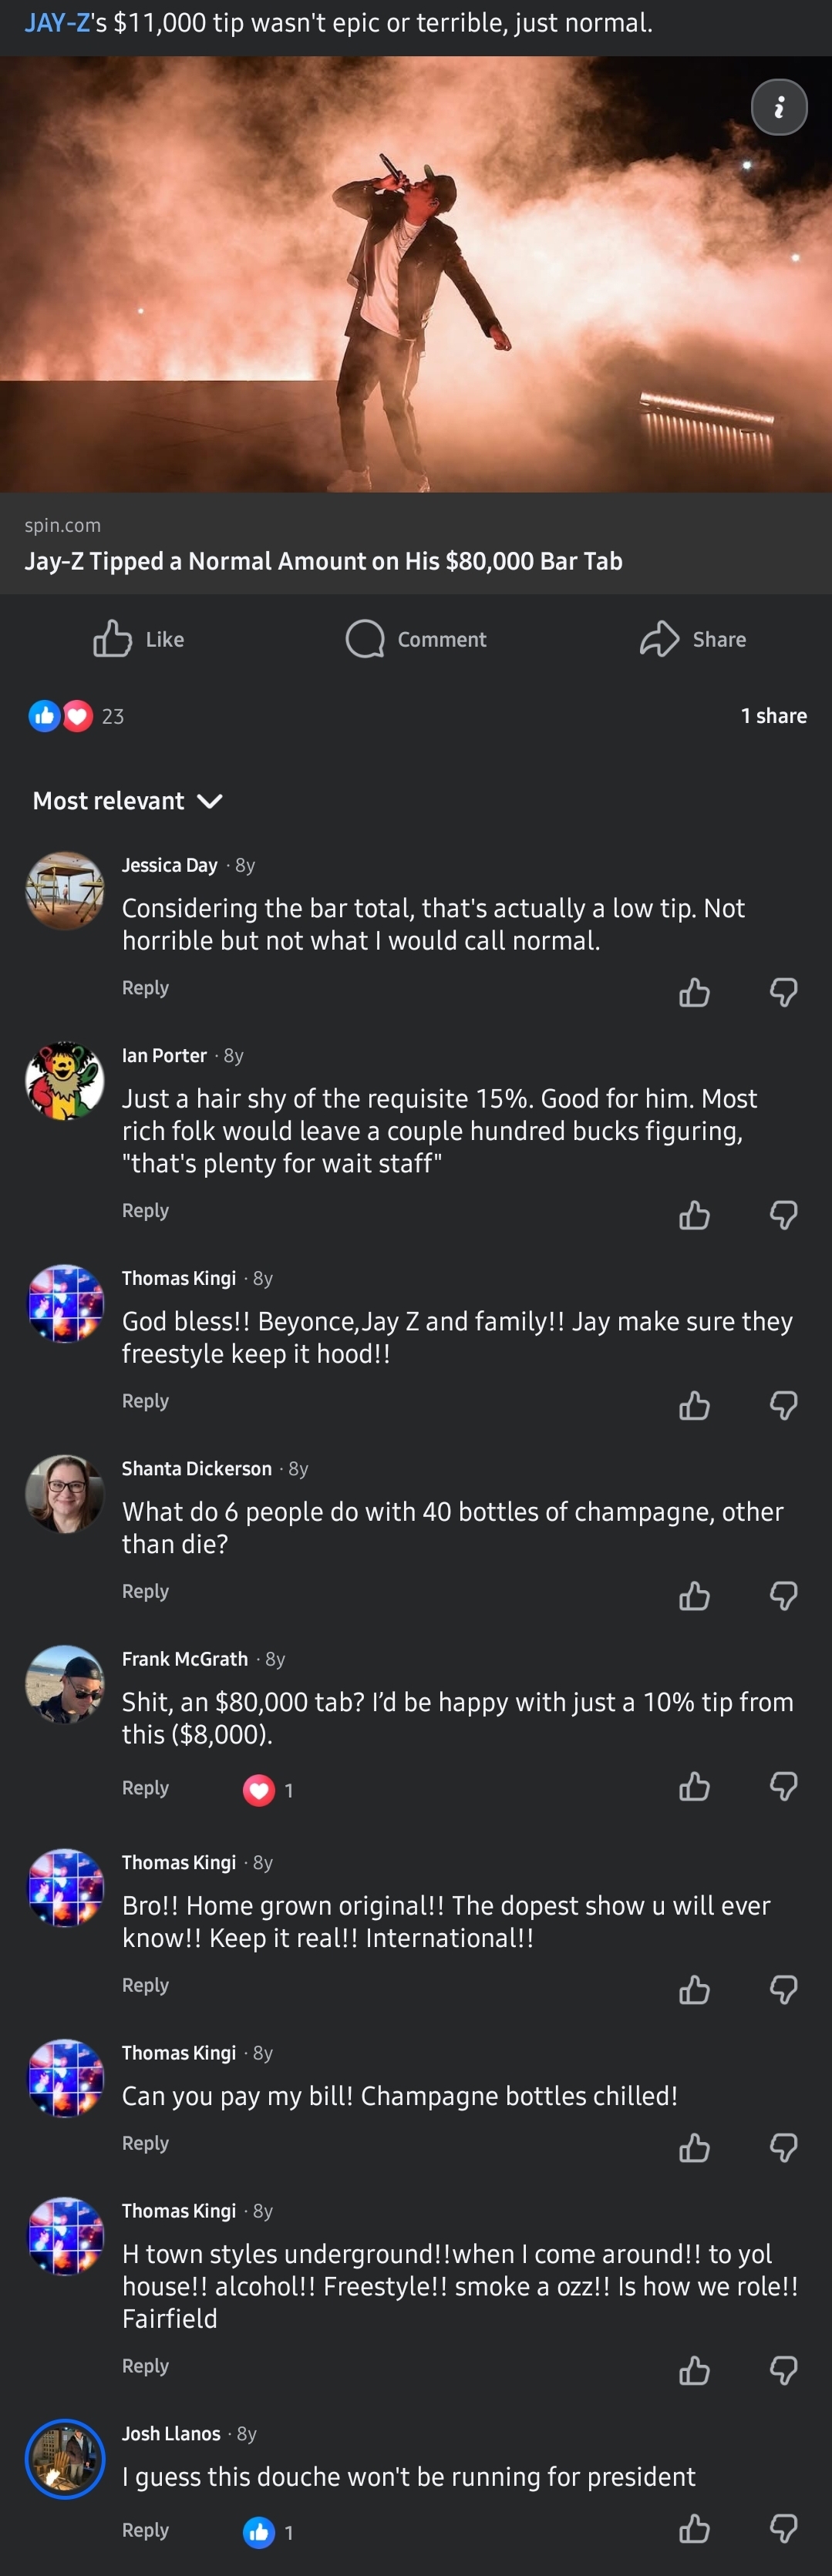Open the Comment box for this post
Image resolution: width=832 pixels, height=2576 pixels.
(x=416, y=639)
